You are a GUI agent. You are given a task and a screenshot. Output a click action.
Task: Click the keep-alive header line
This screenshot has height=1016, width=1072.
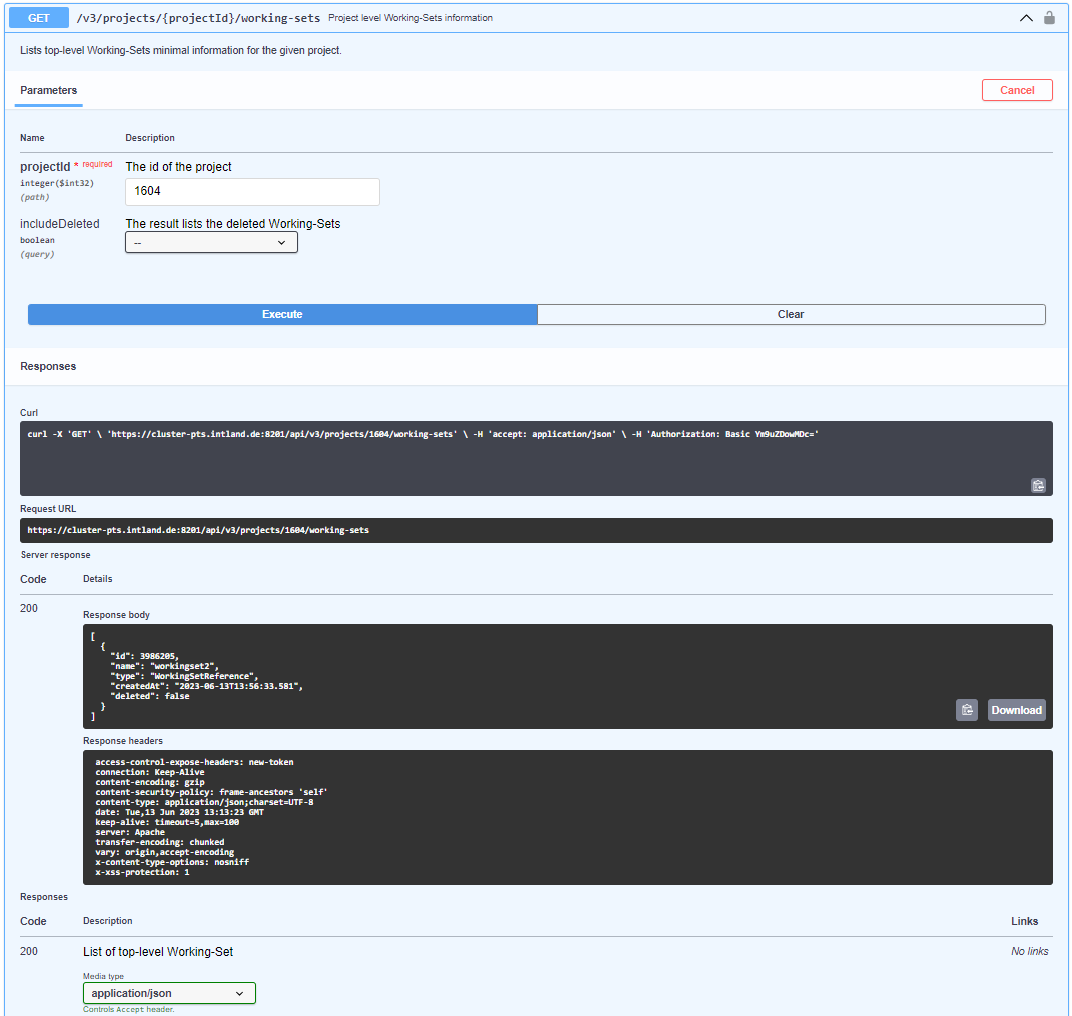167,823
